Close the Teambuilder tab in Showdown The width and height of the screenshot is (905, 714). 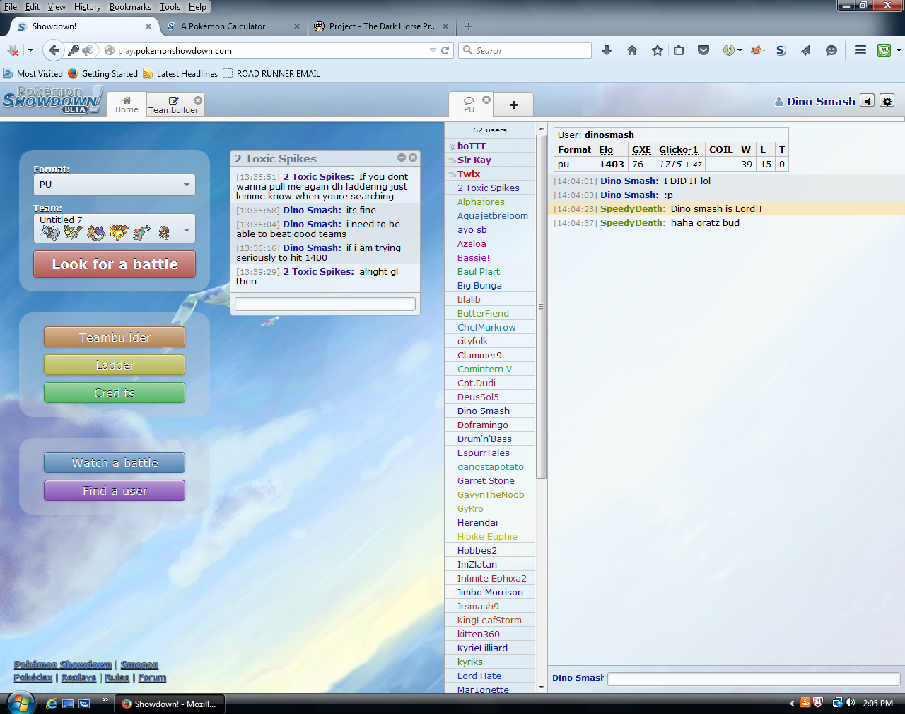pyautogui.click(x=198, y=100)
